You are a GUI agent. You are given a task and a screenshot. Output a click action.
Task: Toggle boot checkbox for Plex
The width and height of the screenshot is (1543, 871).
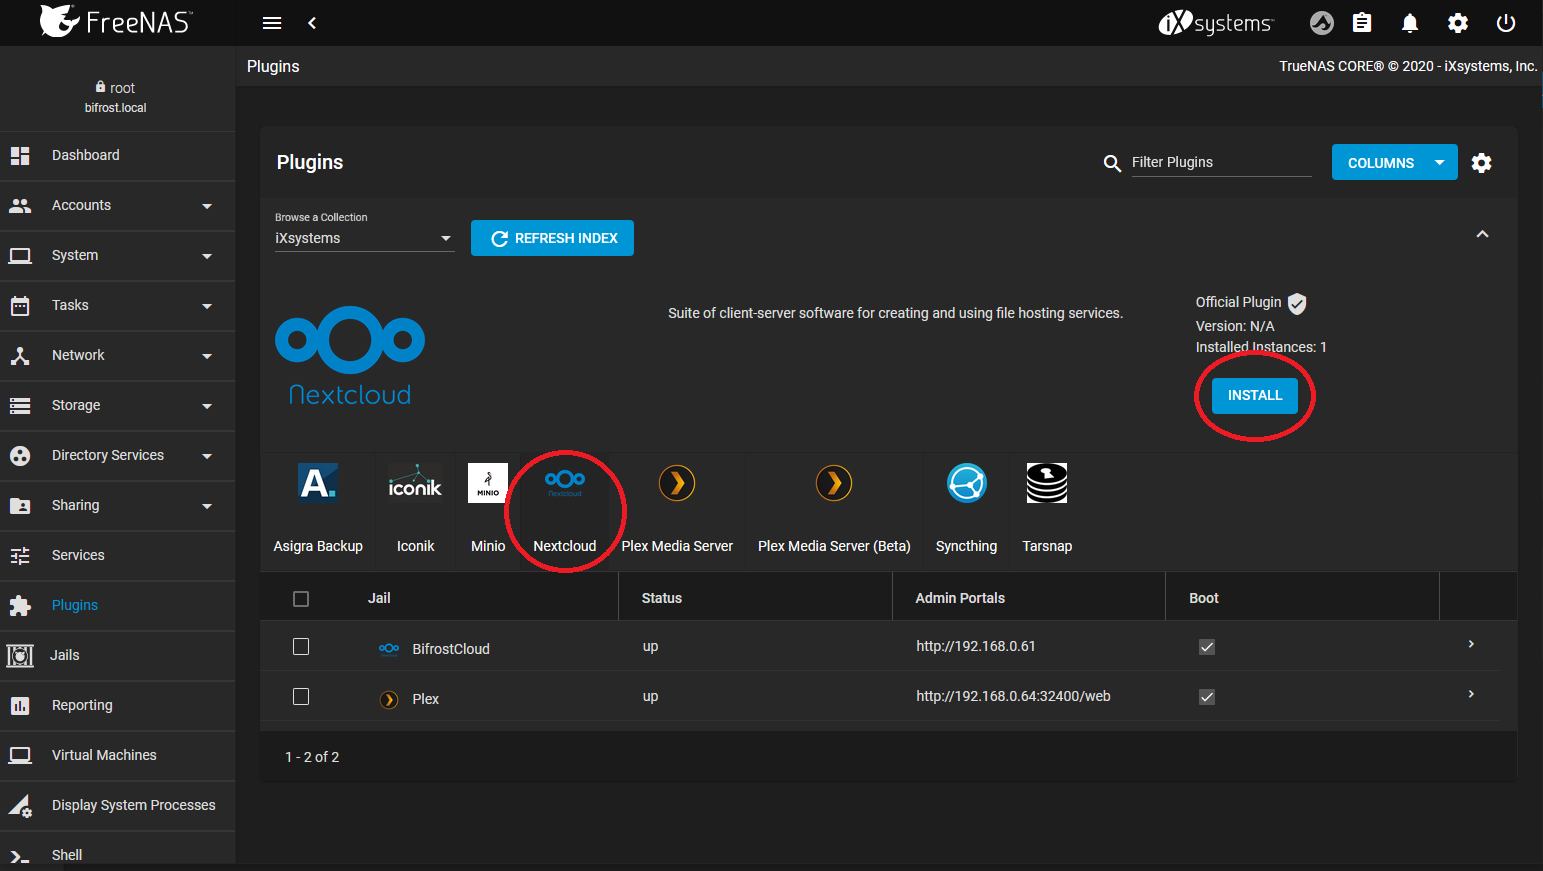[1207, 697]
